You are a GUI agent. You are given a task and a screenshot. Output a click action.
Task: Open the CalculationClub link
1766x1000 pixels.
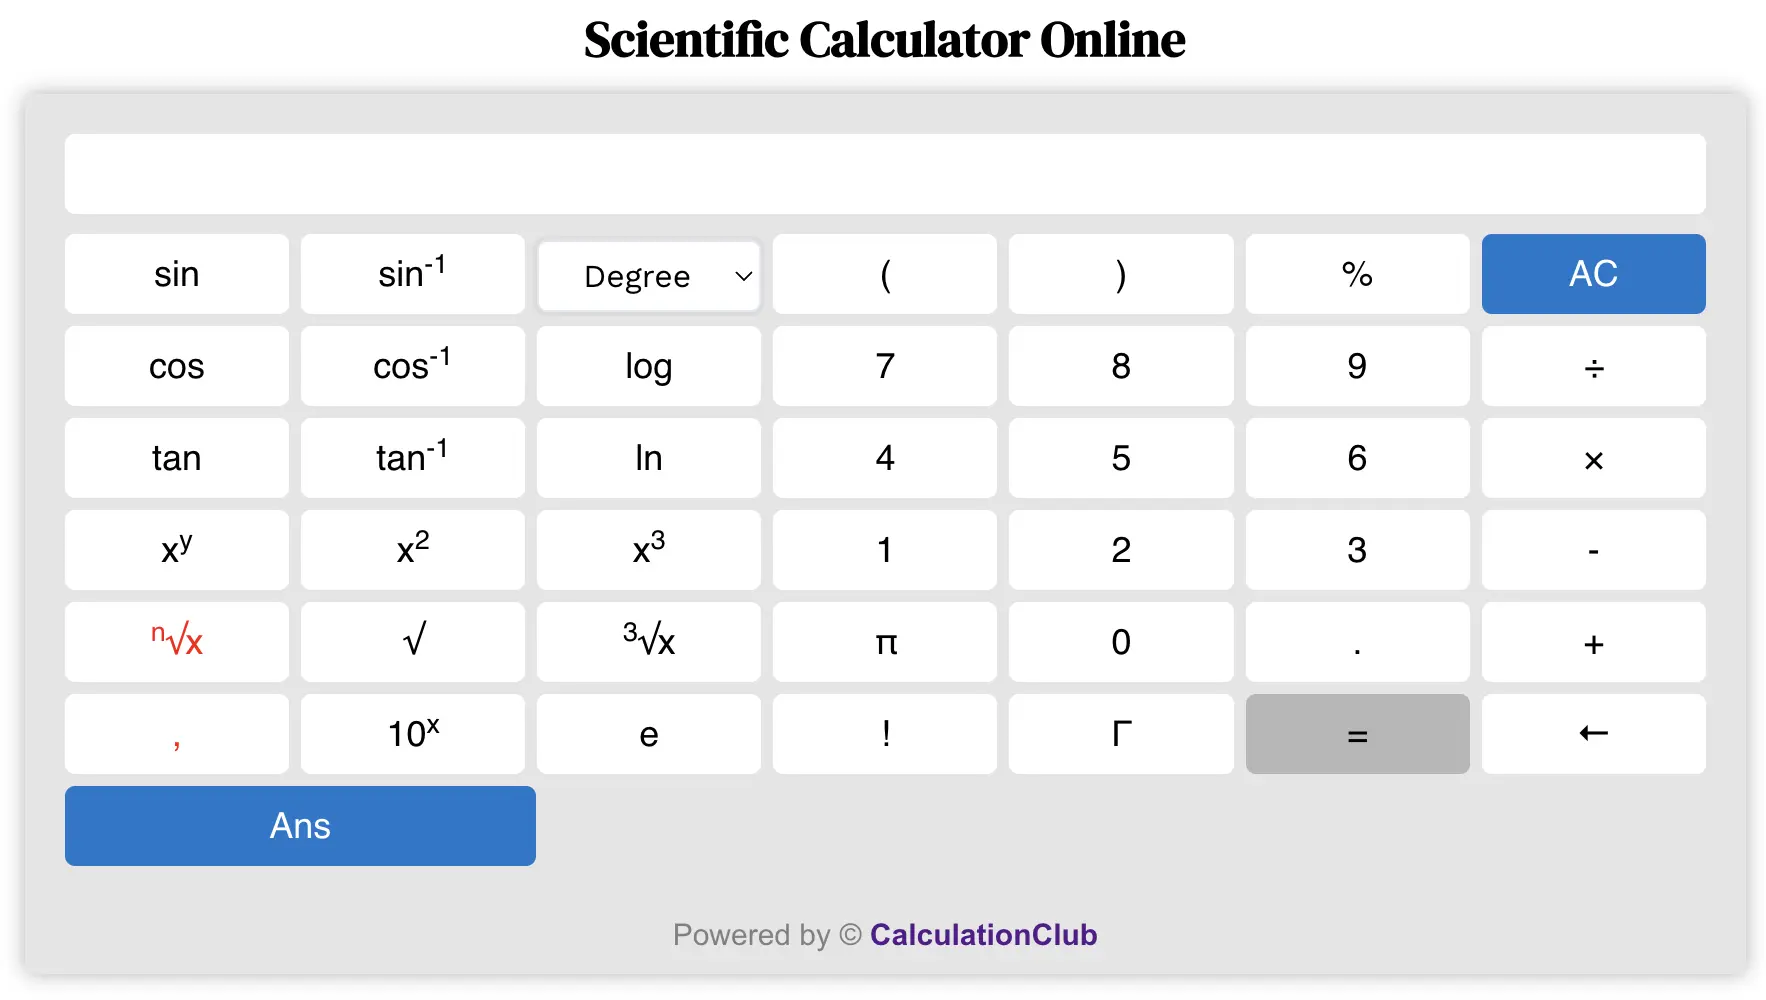(x=983, y=935)
